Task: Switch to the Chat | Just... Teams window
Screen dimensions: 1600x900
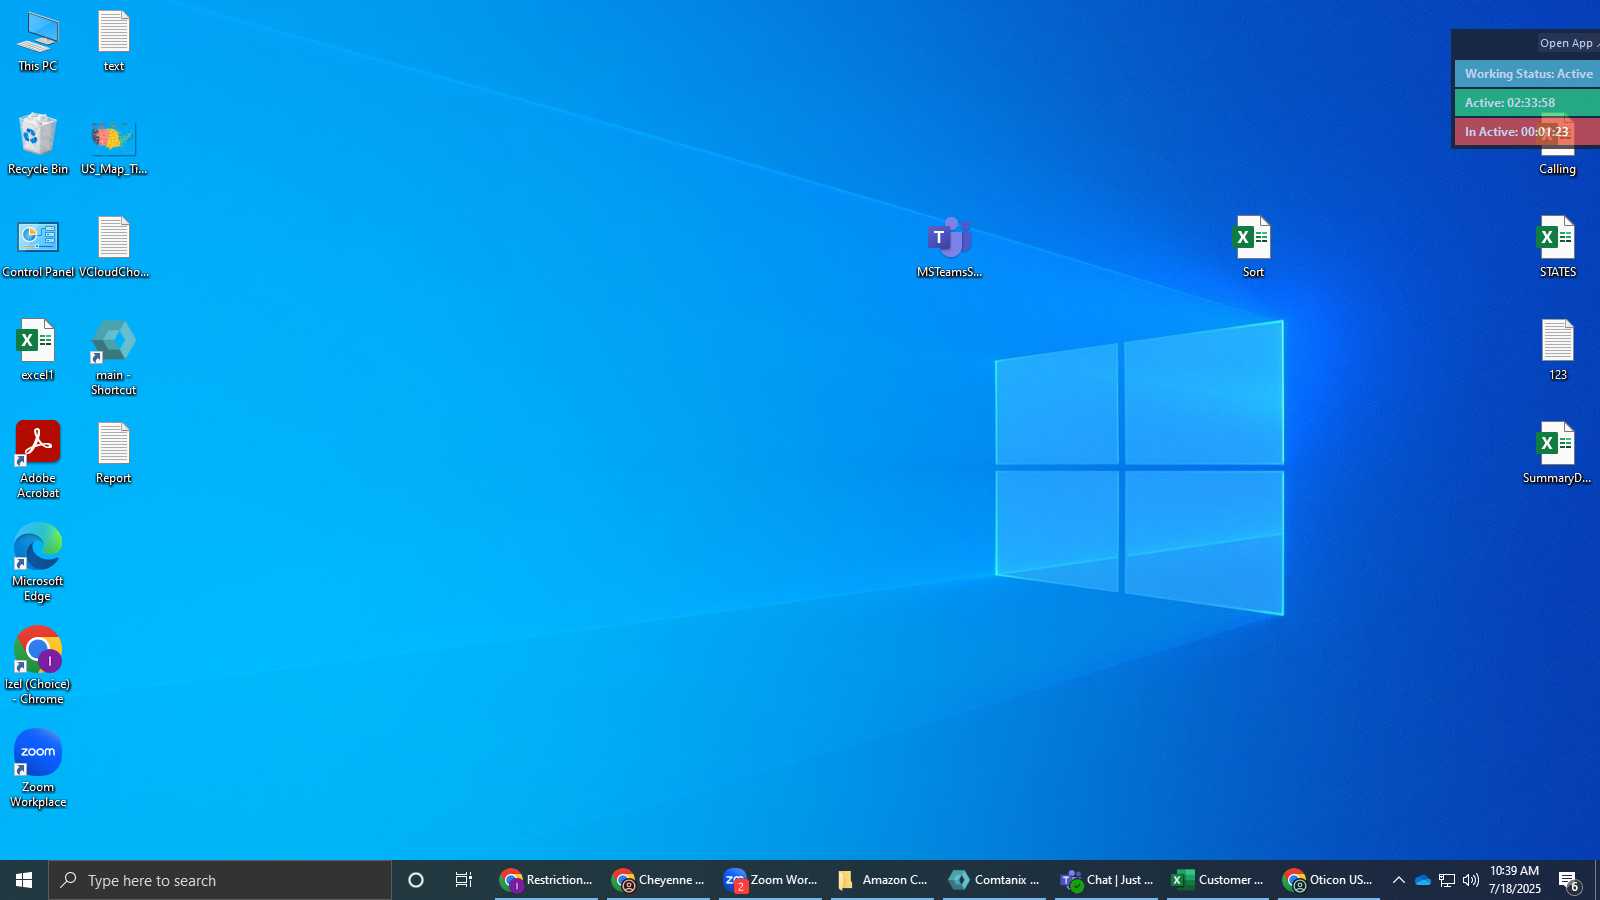Action: [1106, 880]
